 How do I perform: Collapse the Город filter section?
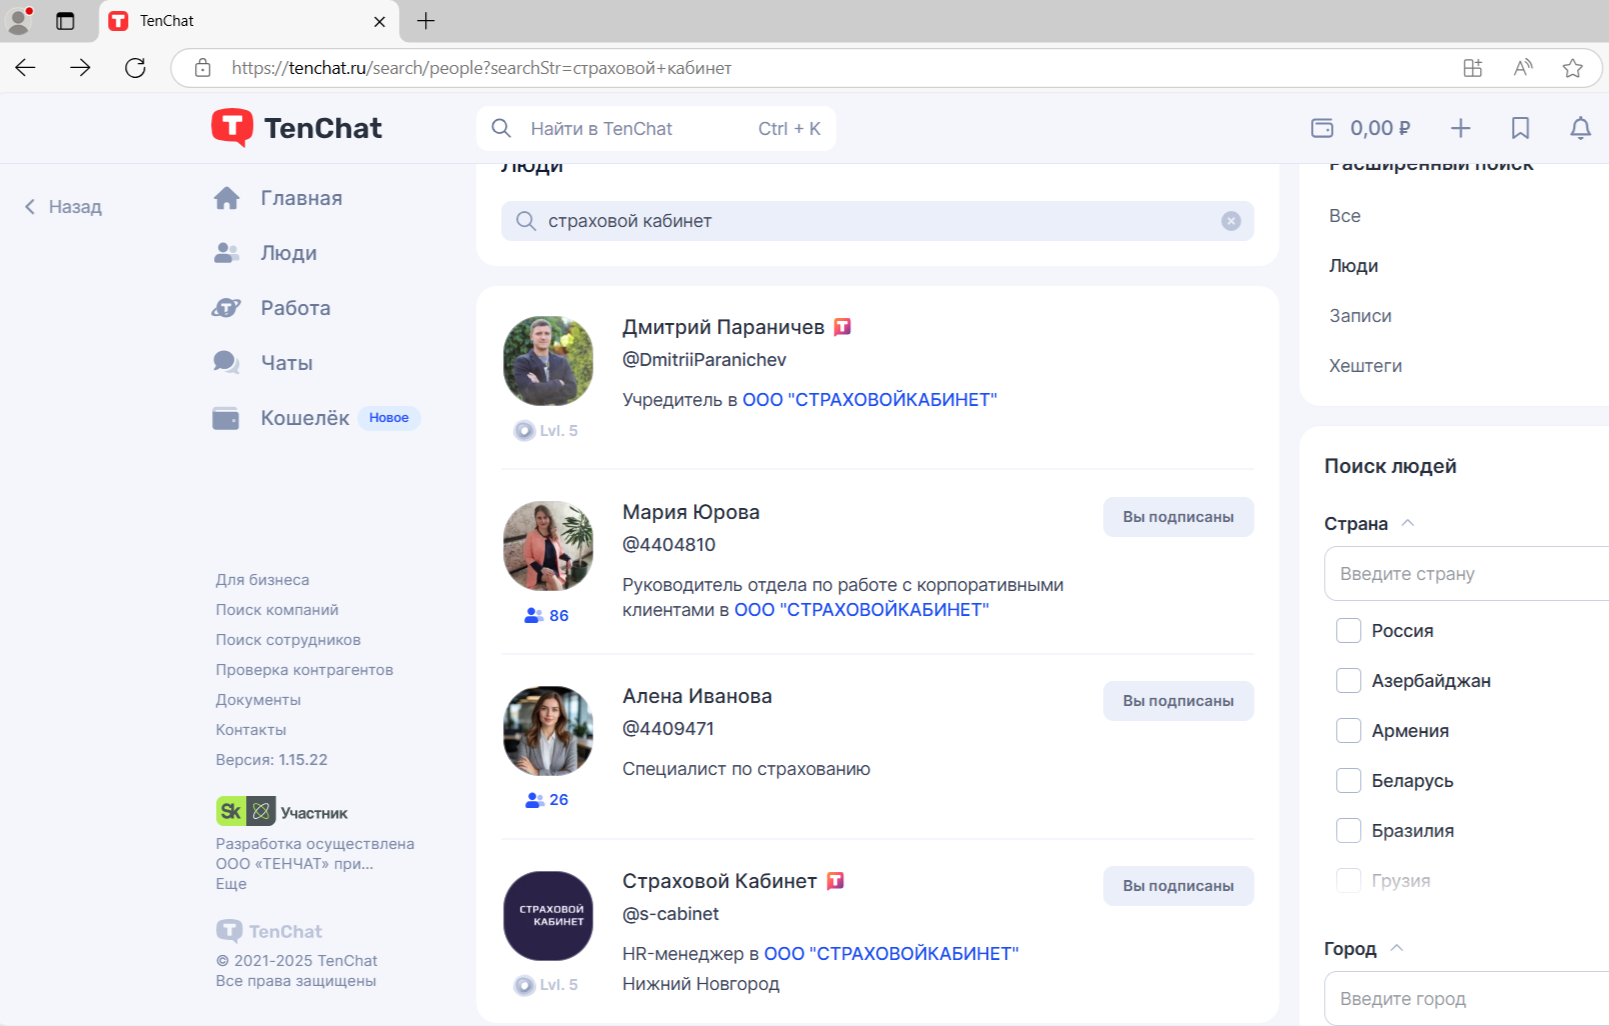coord(1397,948)
